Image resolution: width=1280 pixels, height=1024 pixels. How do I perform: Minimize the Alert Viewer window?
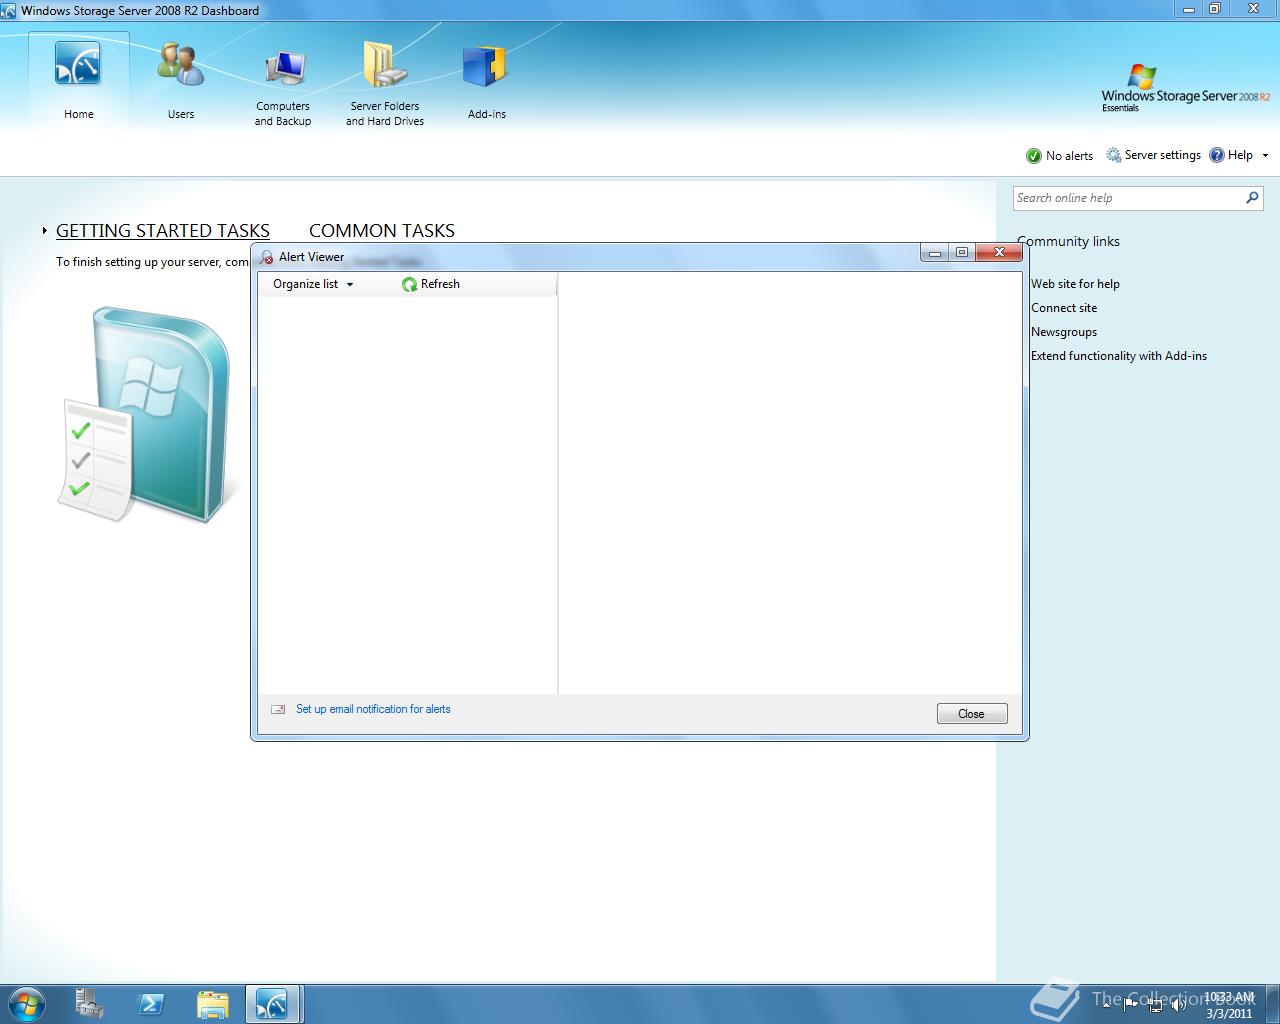pyautogui.click(x=934, y=253)
